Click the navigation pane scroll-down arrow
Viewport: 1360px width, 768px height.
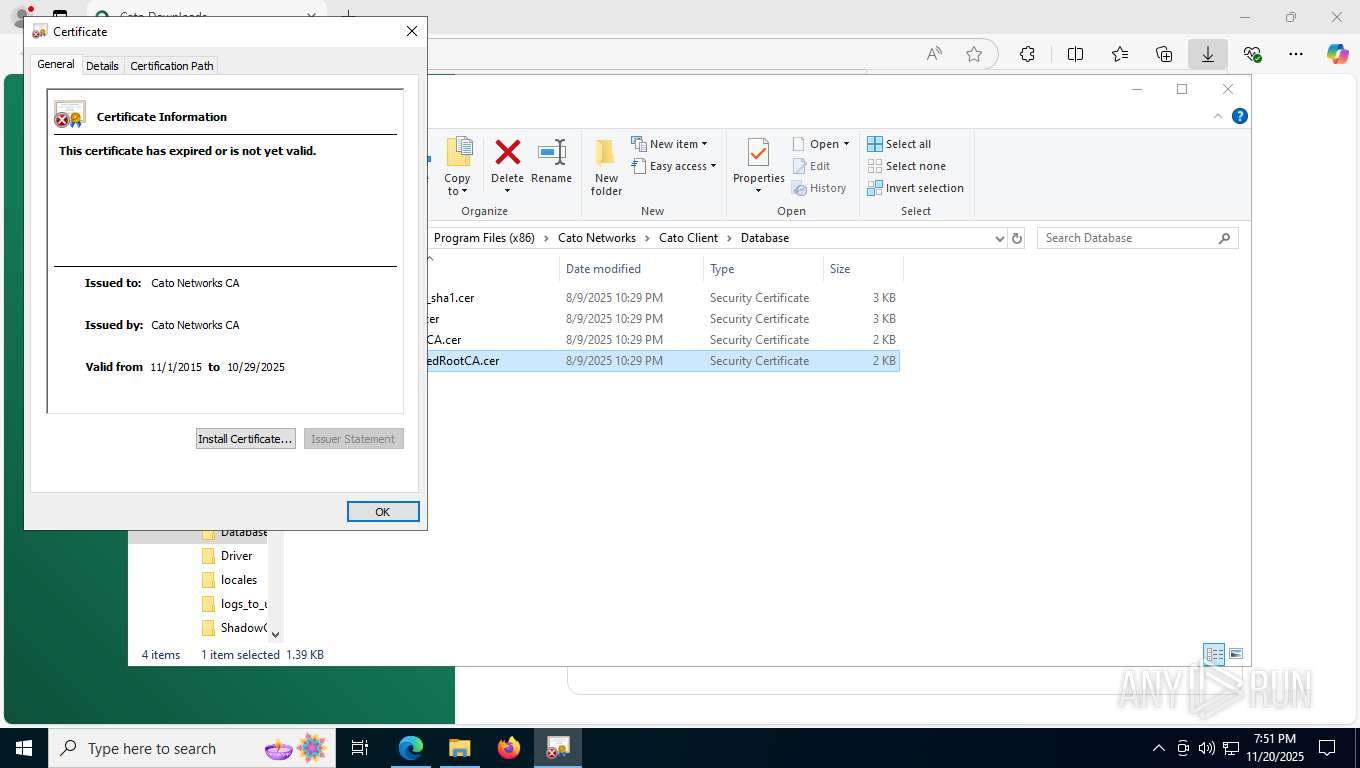276,634
